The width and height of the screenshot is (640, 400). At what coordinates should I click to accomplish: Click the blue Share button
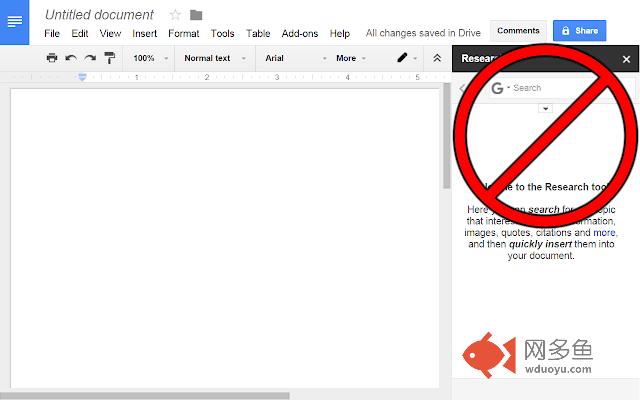pos(579,31)
